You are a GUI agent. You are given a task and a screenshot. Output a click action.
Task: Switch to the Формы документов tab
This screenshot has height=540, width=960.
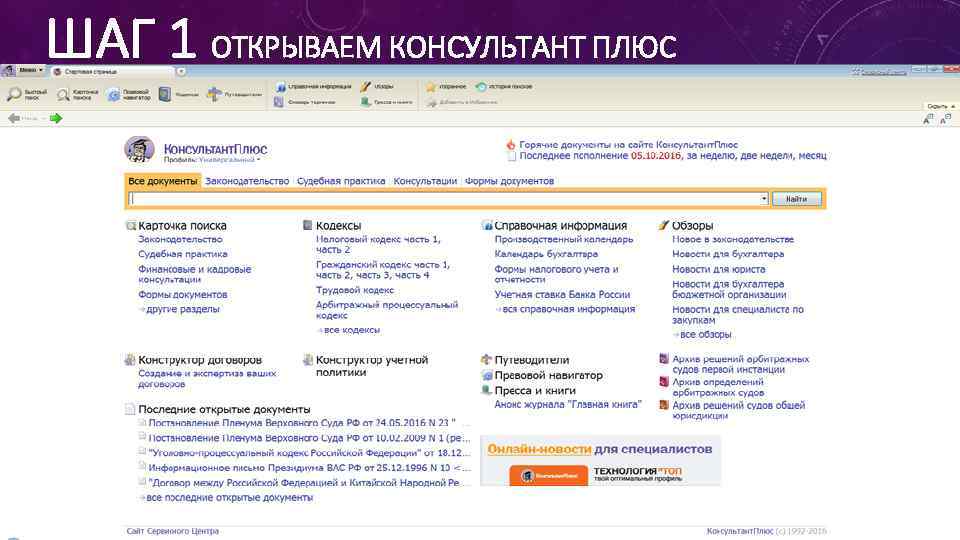[509, 181]
